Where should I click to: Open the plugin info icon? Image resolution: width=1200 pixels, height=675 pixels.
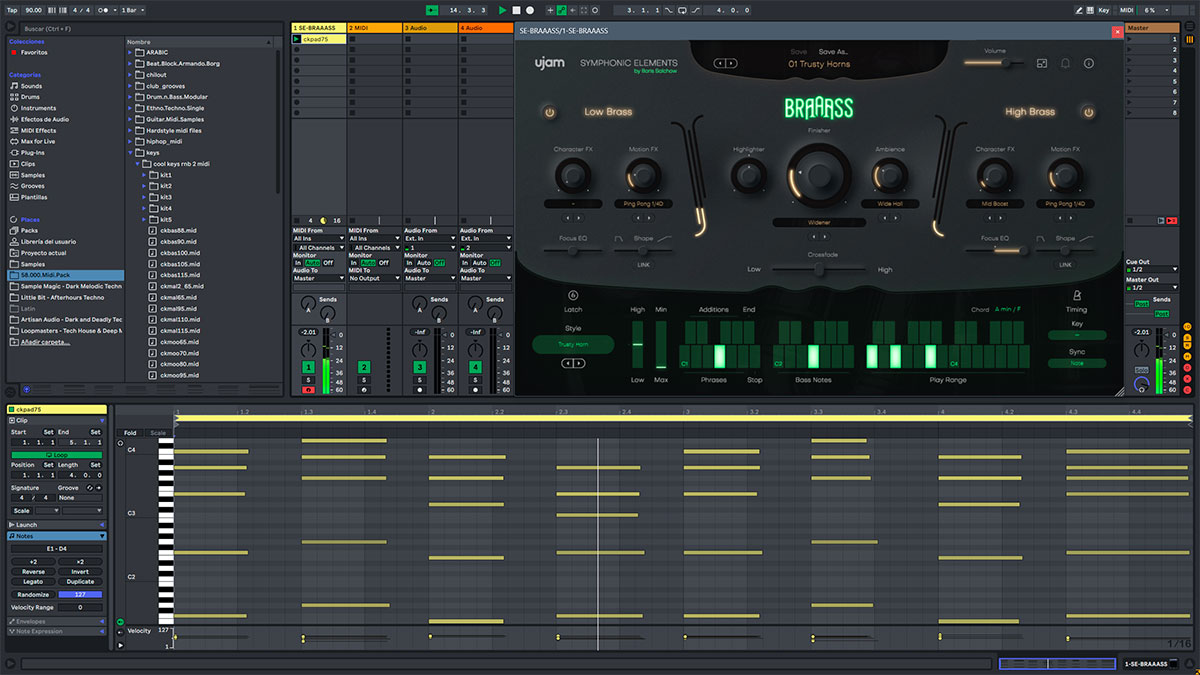click(1089, 63)
